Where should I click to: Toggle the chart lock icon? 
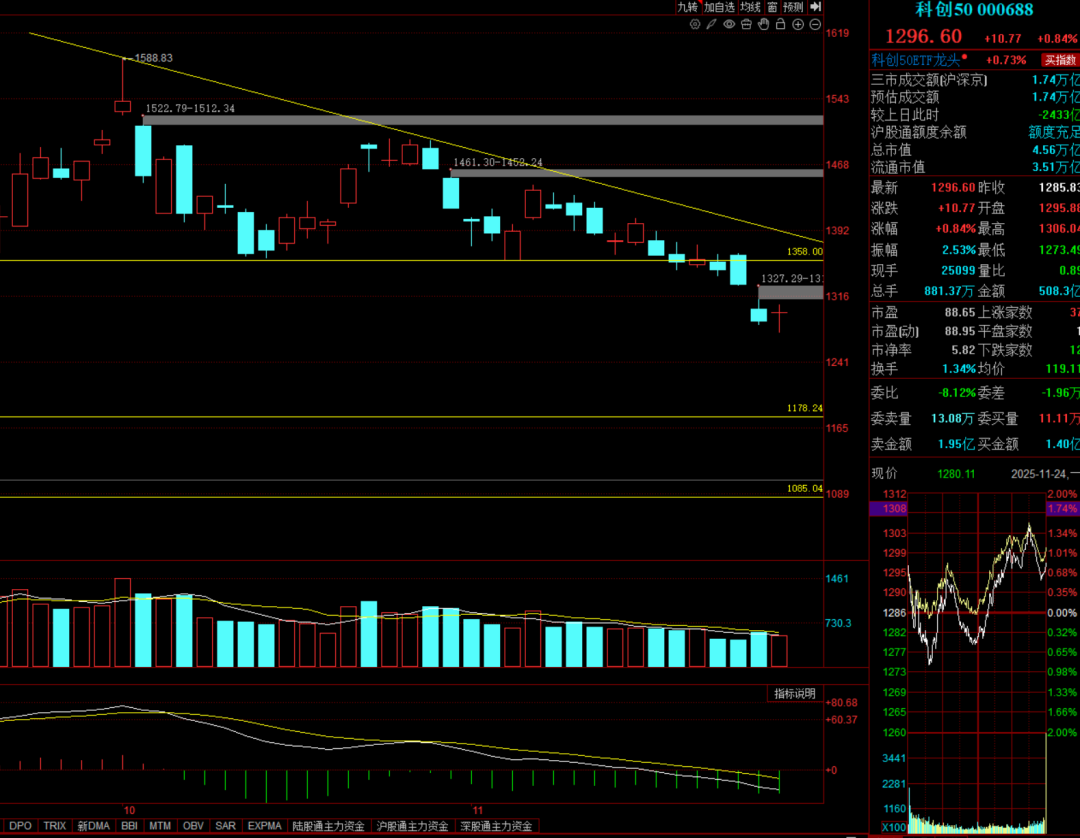(780, 24)
